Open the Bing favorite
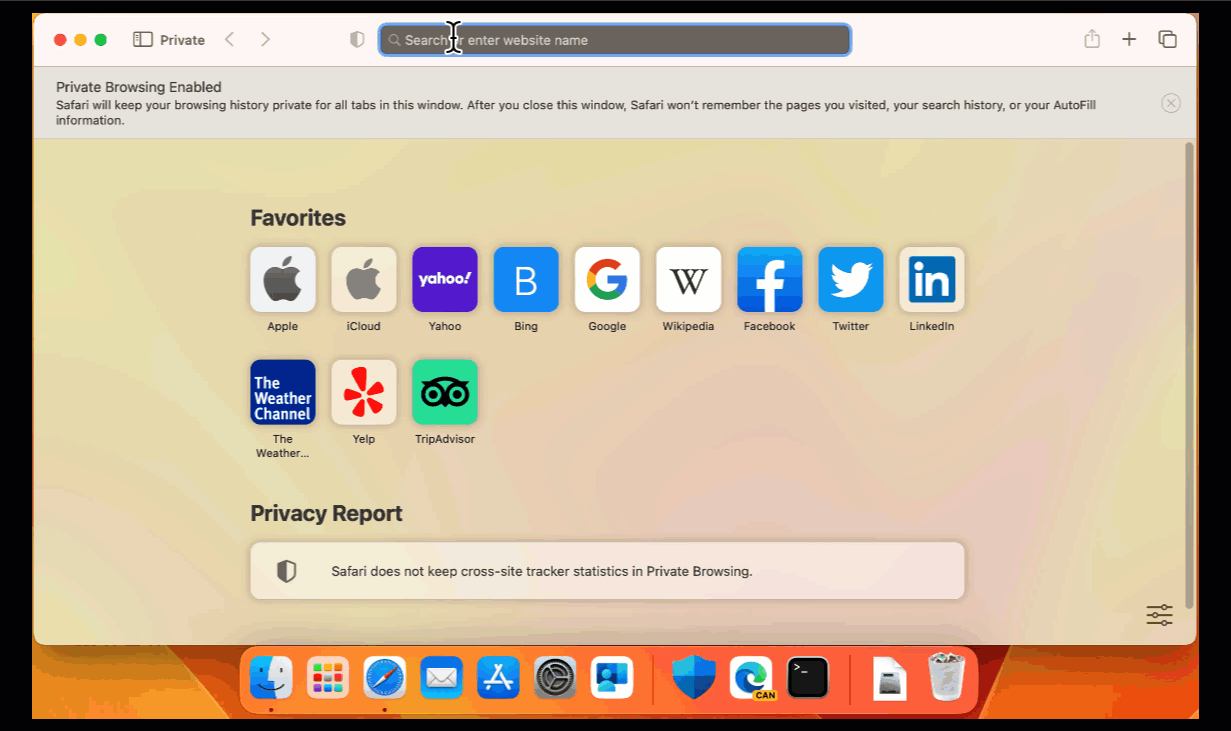This screenshot has width=1231, height=731. (525, 279)
